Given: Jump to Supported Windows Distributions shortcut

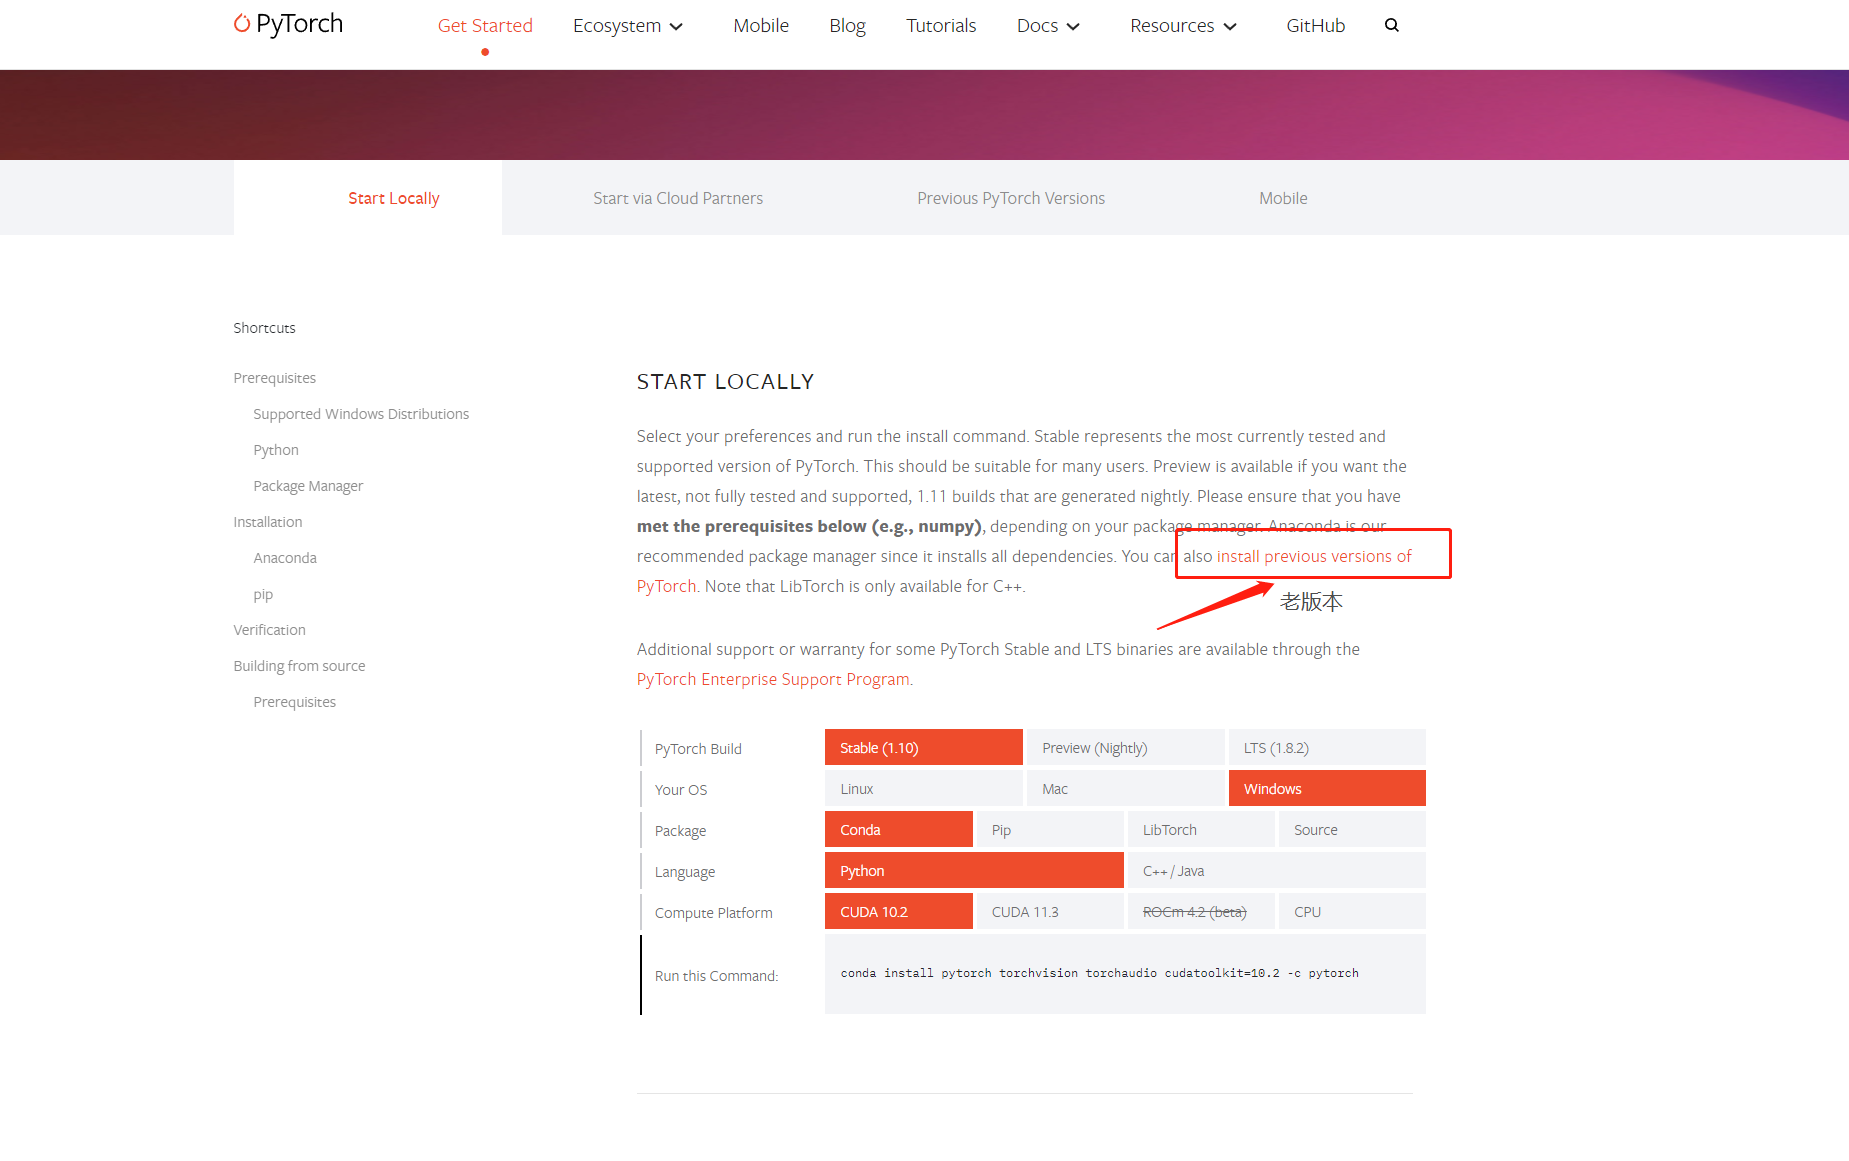Looking at the screenshot, I should click(361, 414).
